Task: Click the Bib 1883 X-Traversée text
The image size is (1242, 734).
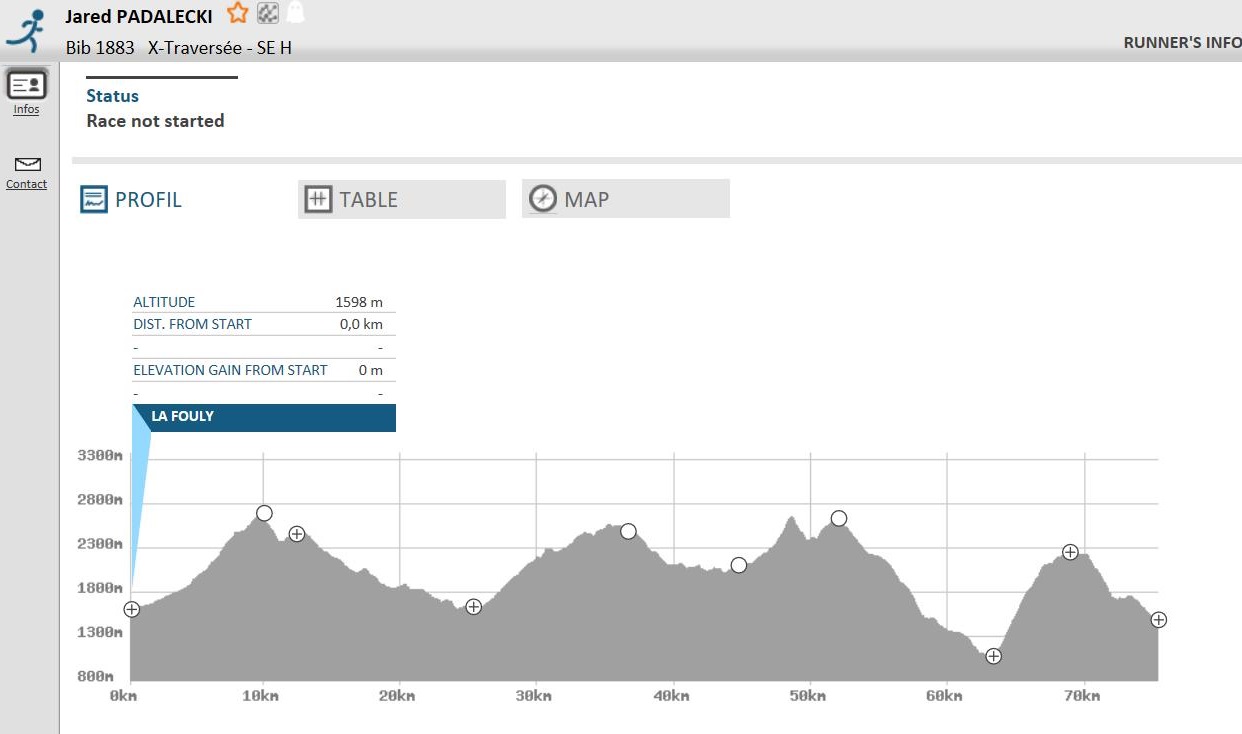Action: [x=179, y=47]
